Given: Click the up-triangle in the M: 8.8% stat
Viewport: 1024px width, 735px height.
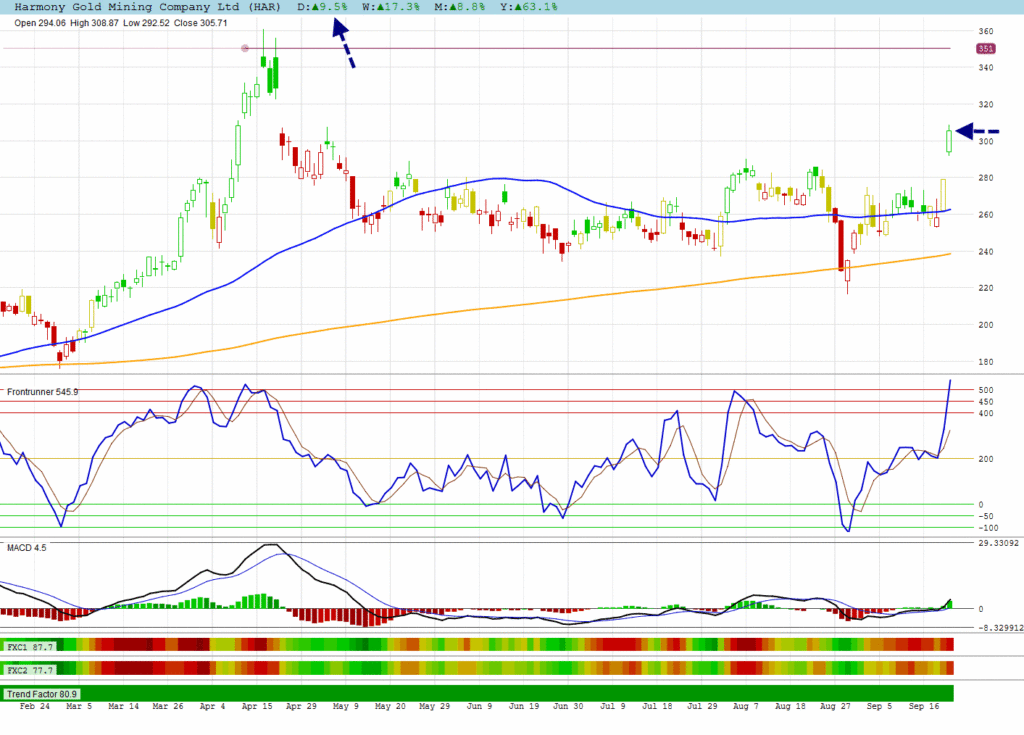Looking at the screenshot, I should coord(454,7).
